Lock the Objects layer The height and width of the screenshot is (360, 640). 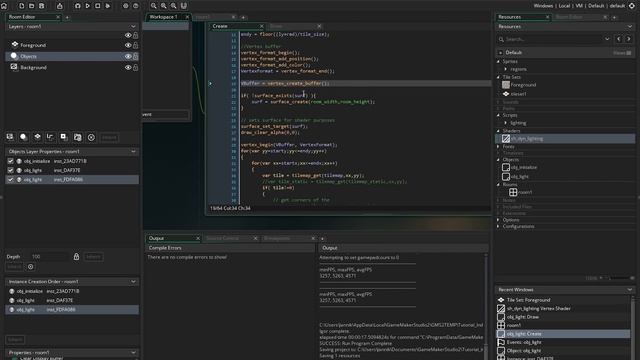point(136,56)
